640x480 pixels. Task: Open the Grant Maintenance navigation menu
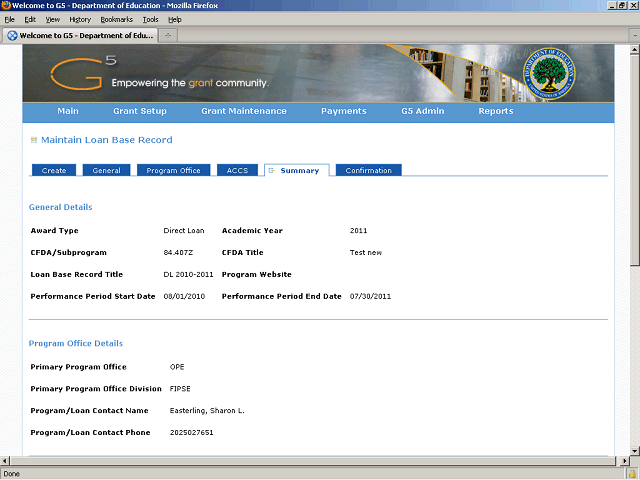244,111
